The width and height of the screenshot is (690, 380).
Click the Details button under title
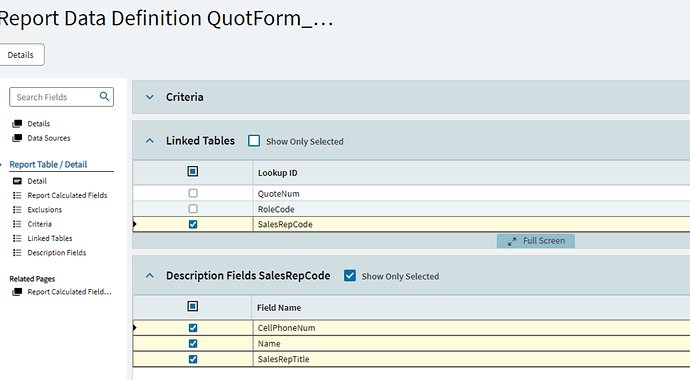tap(21, 55)
